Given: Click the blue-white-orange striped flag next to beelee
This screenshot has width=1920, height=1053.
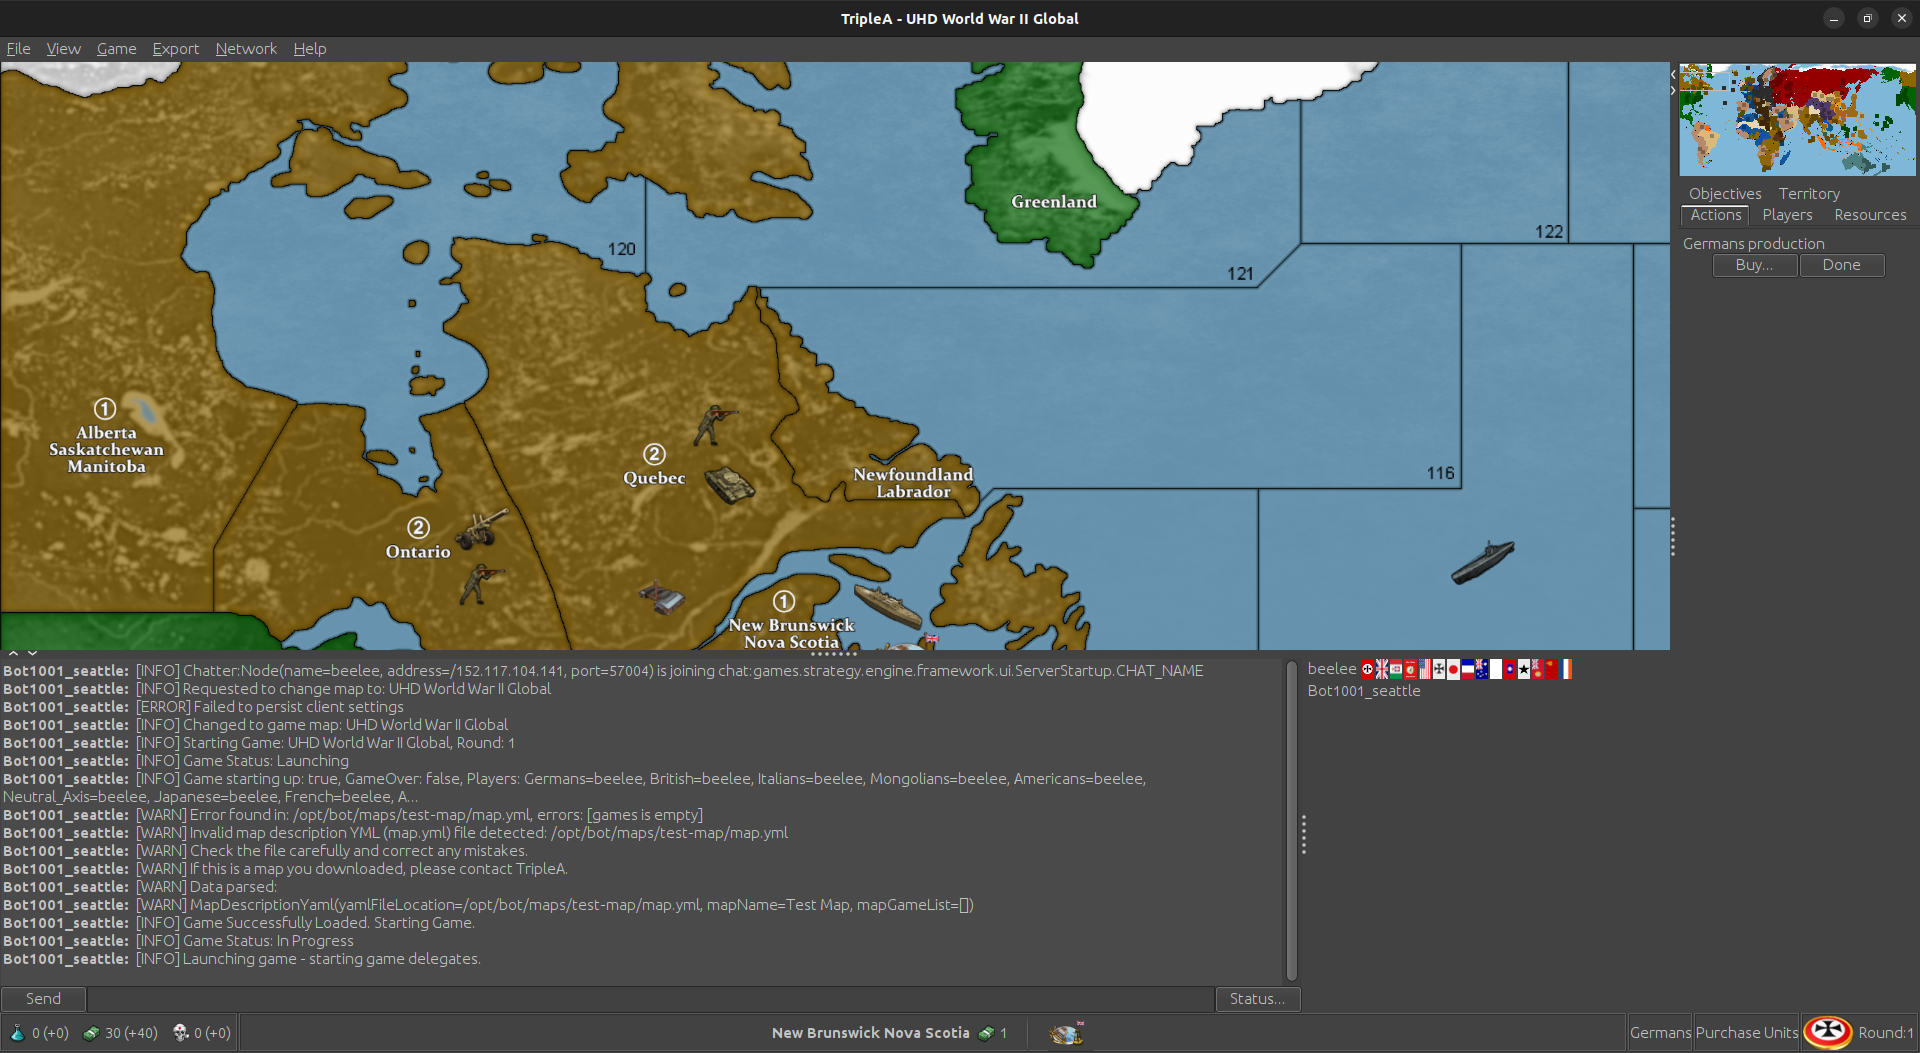Looking at the screenshot, I should (1566, 669).
